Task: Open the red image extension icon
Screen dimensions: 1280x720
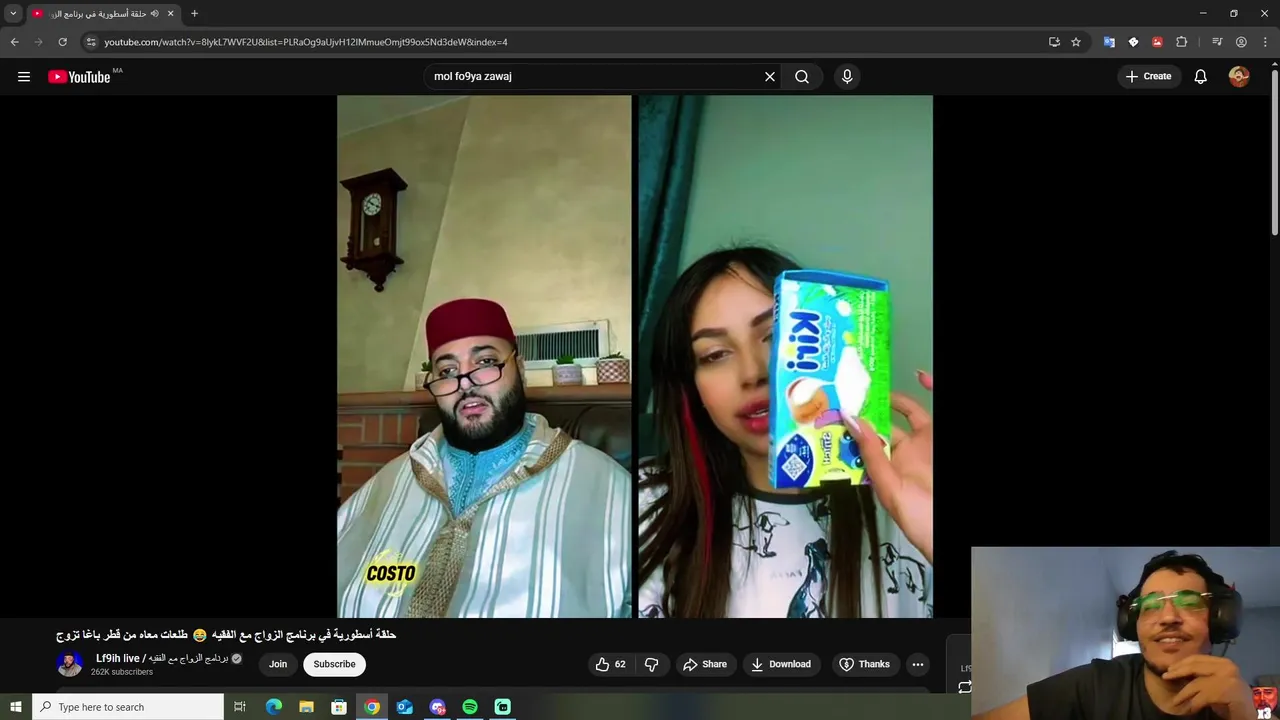Action: tap(1157, 42)
